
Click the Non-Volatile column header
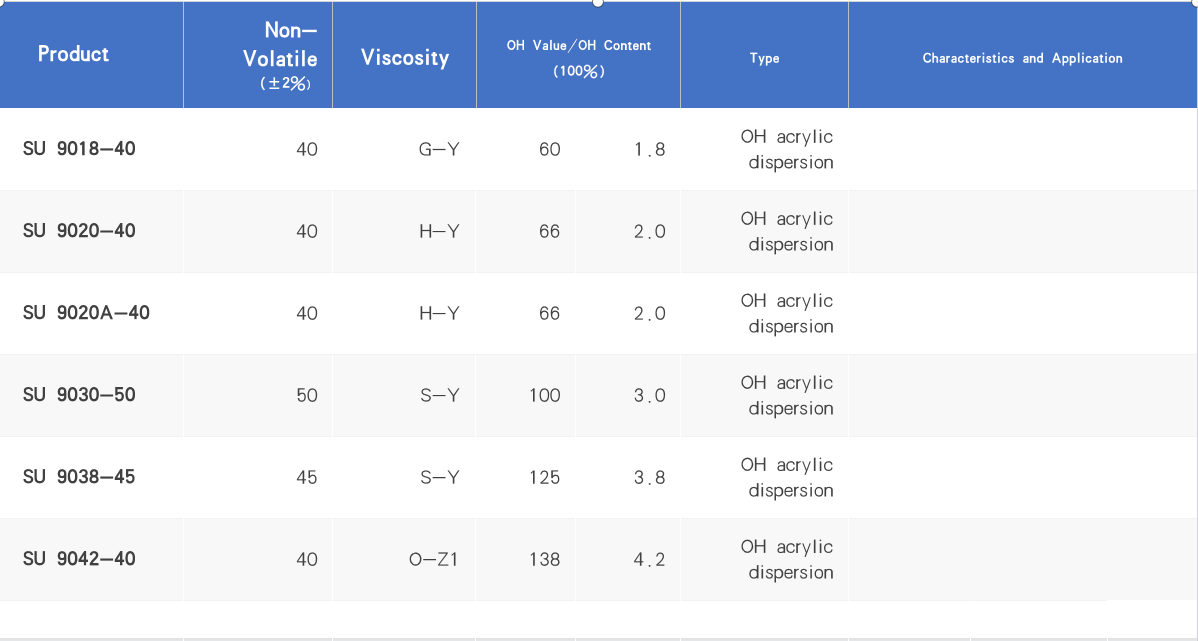coord(279,58)
